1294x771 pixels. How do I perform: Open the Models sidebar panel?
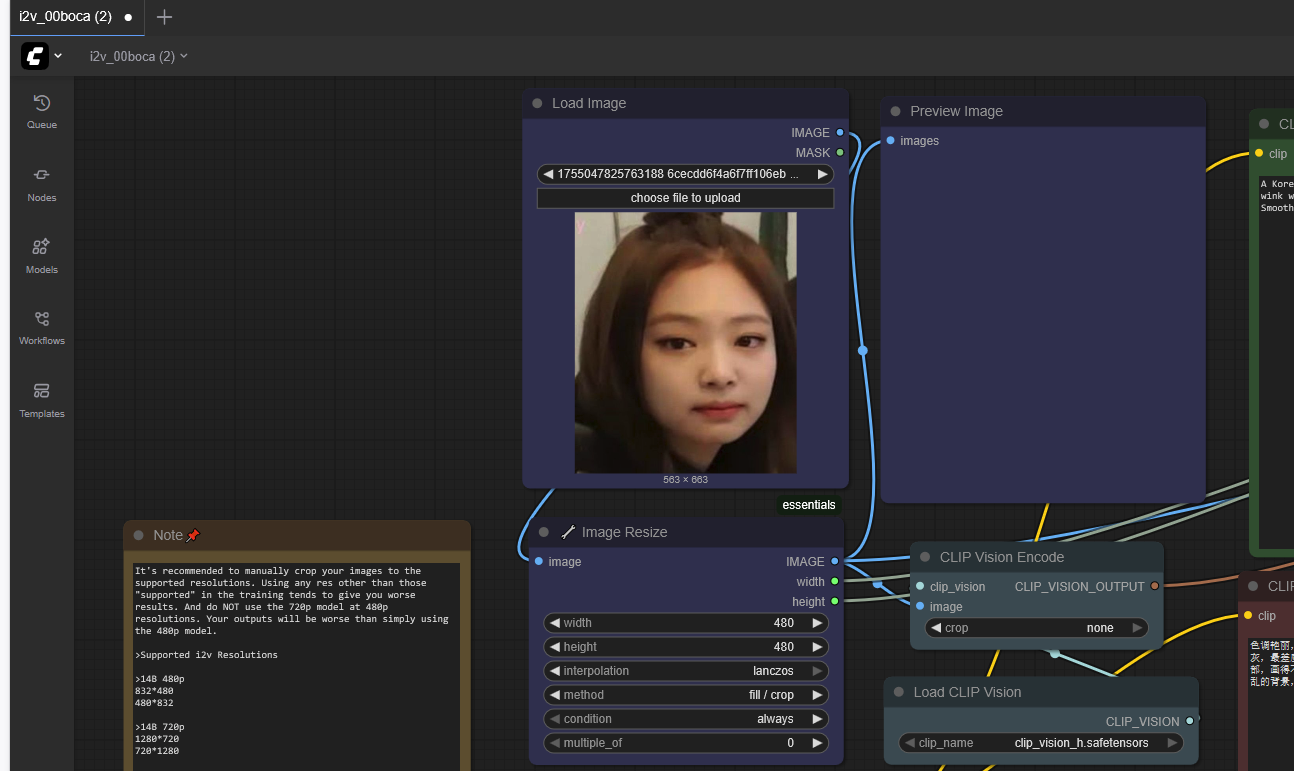[x=42, y=255]
